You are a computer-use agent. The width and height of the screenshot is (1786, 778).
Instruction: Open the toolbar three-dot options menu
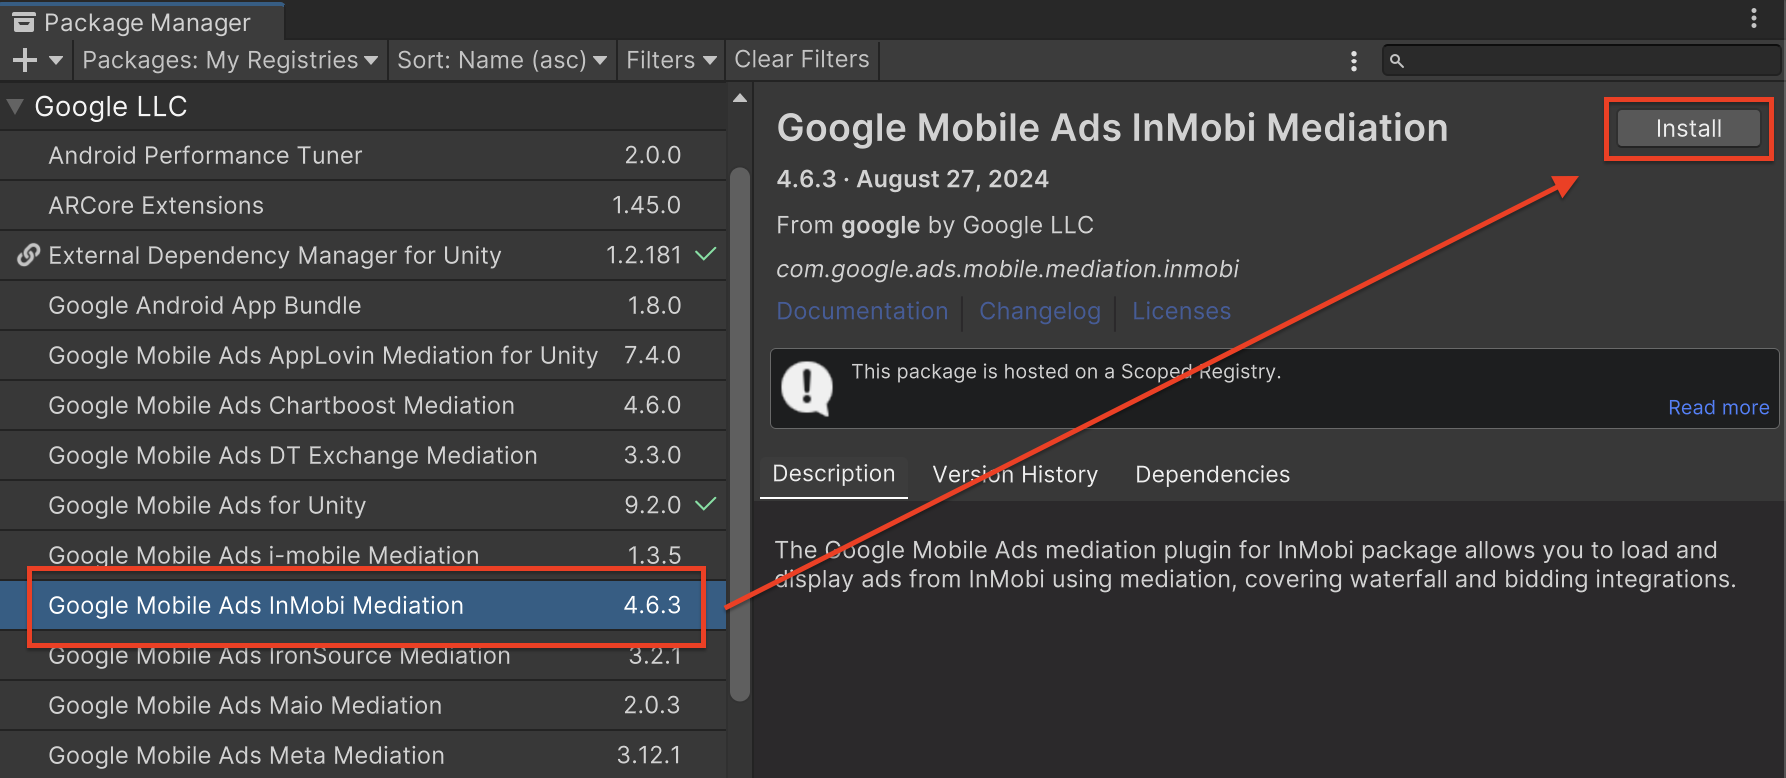[x=1353, y=61]
